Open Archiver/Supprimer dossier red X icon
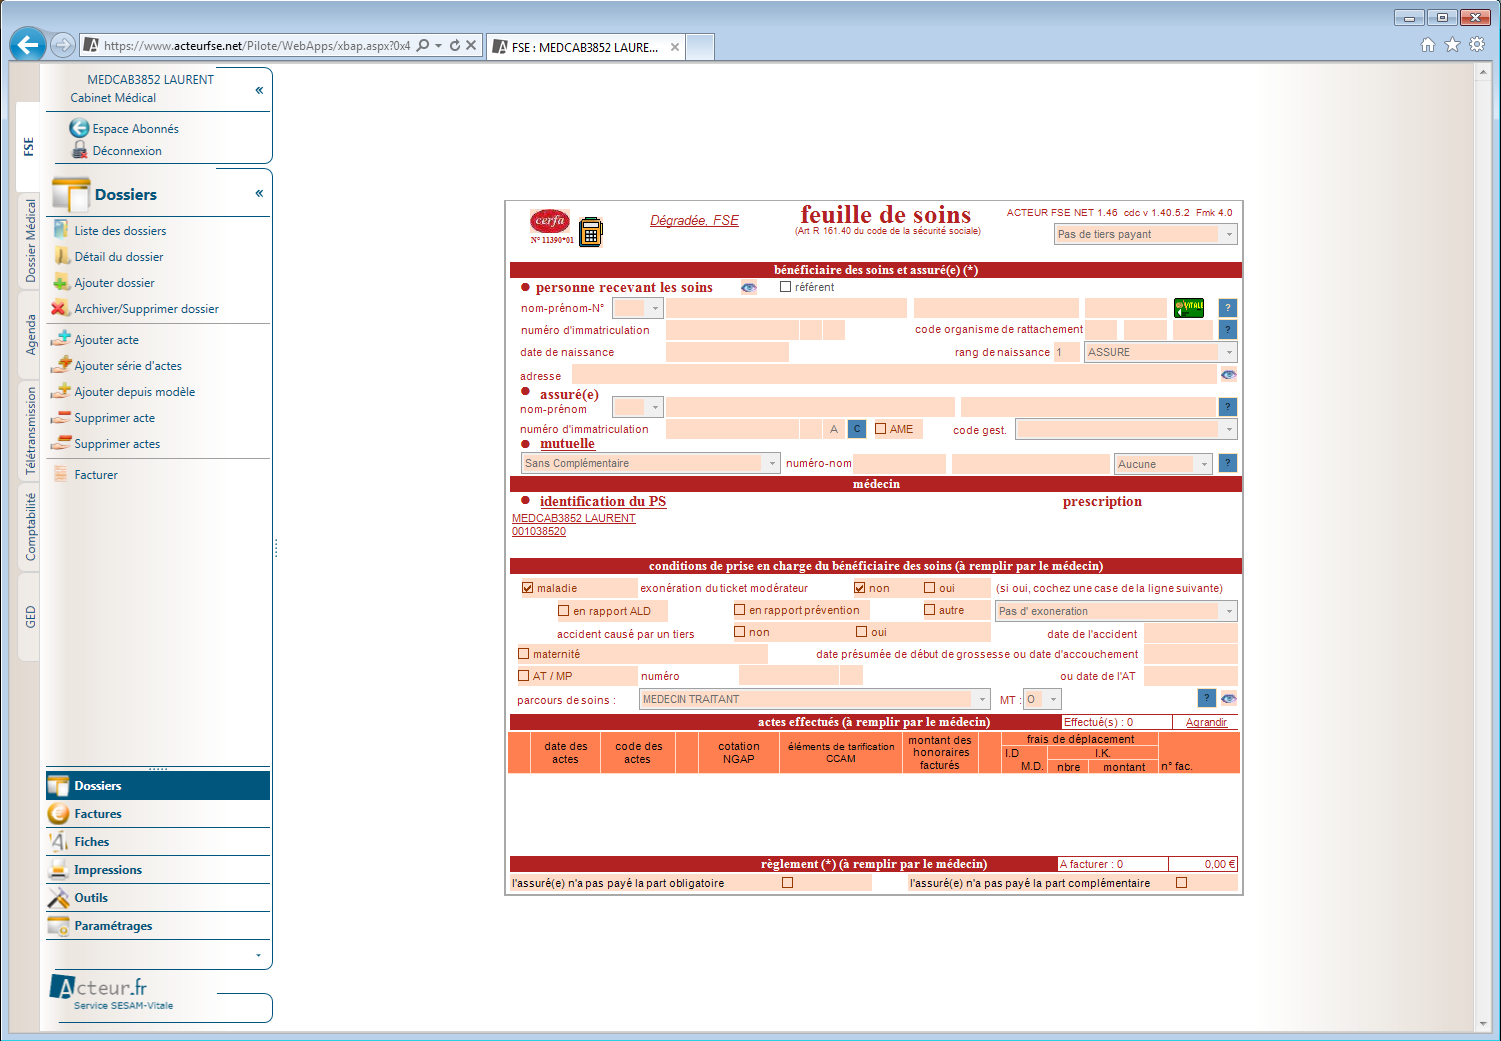Viewport: 1501px width, 1041px height. [61, 309]
